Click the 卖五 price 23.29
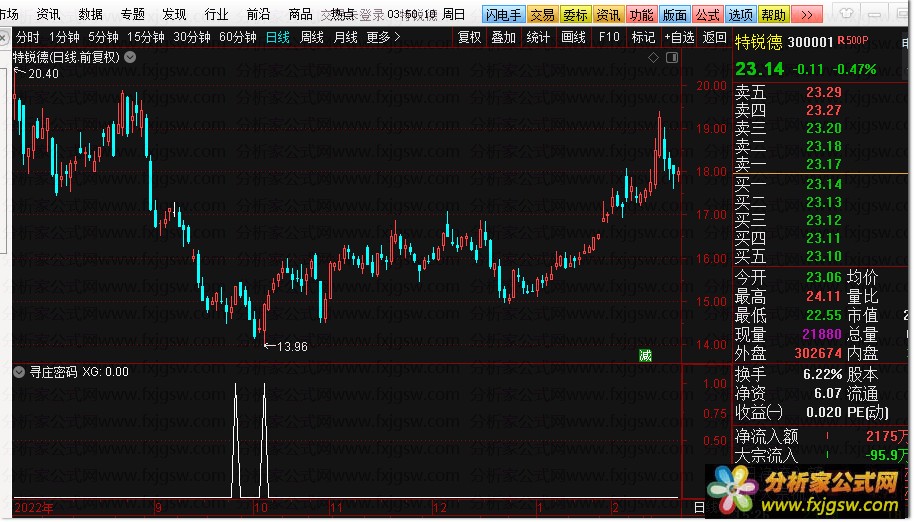 pyautogui.click(x=824, y=92)
